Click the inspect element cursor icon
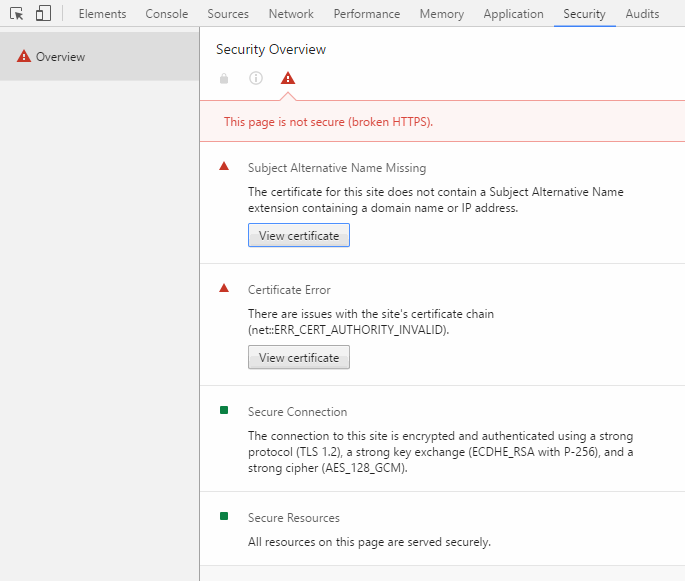 tap(17, 14)
